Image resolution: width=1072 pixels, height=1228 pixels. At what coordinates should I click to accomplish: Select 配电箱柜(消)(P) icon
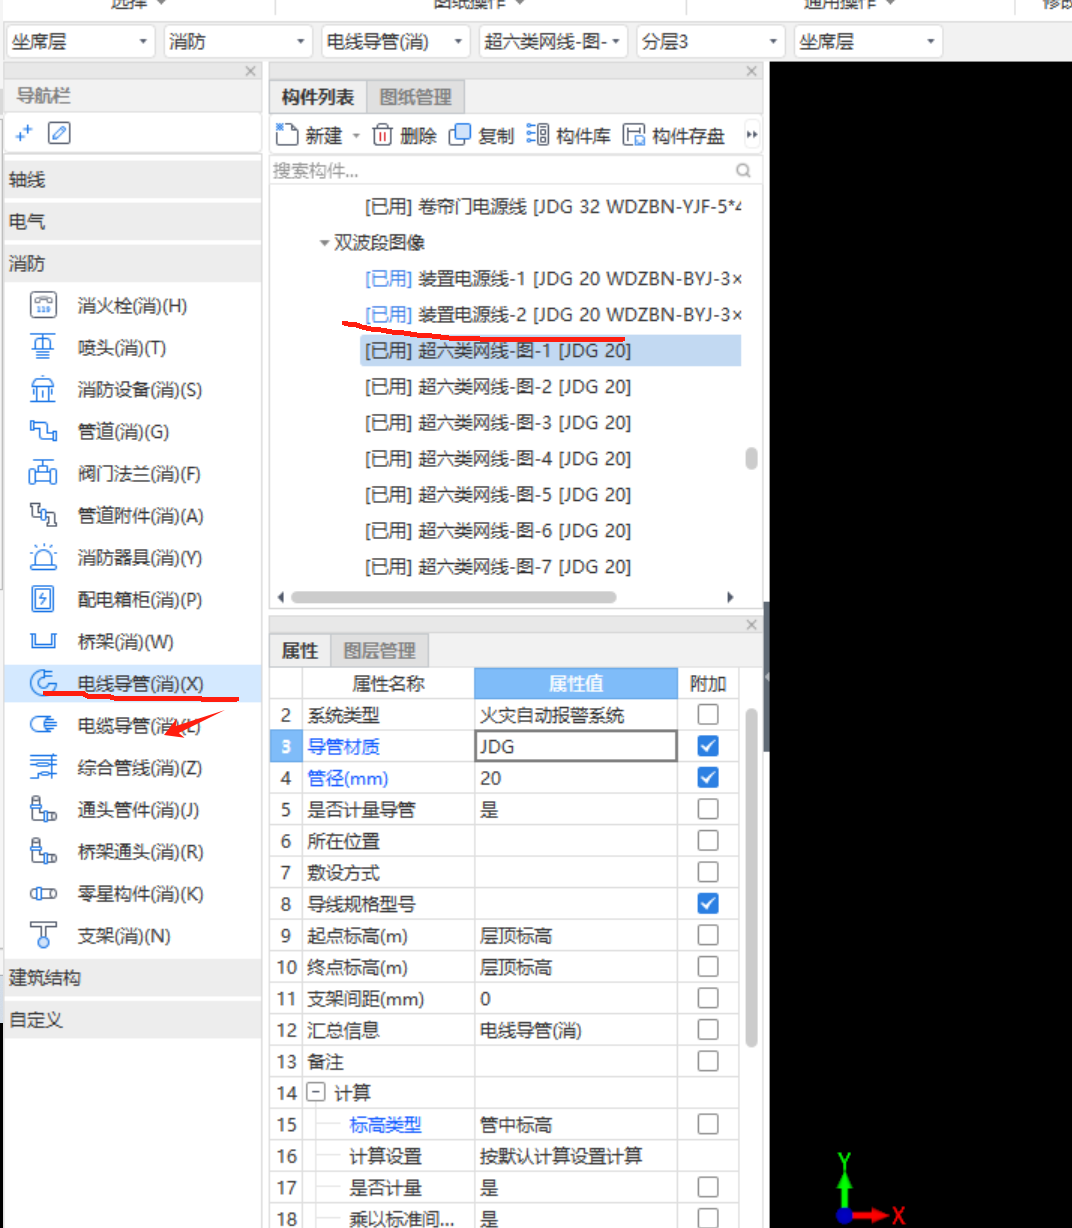click(43, 599)
